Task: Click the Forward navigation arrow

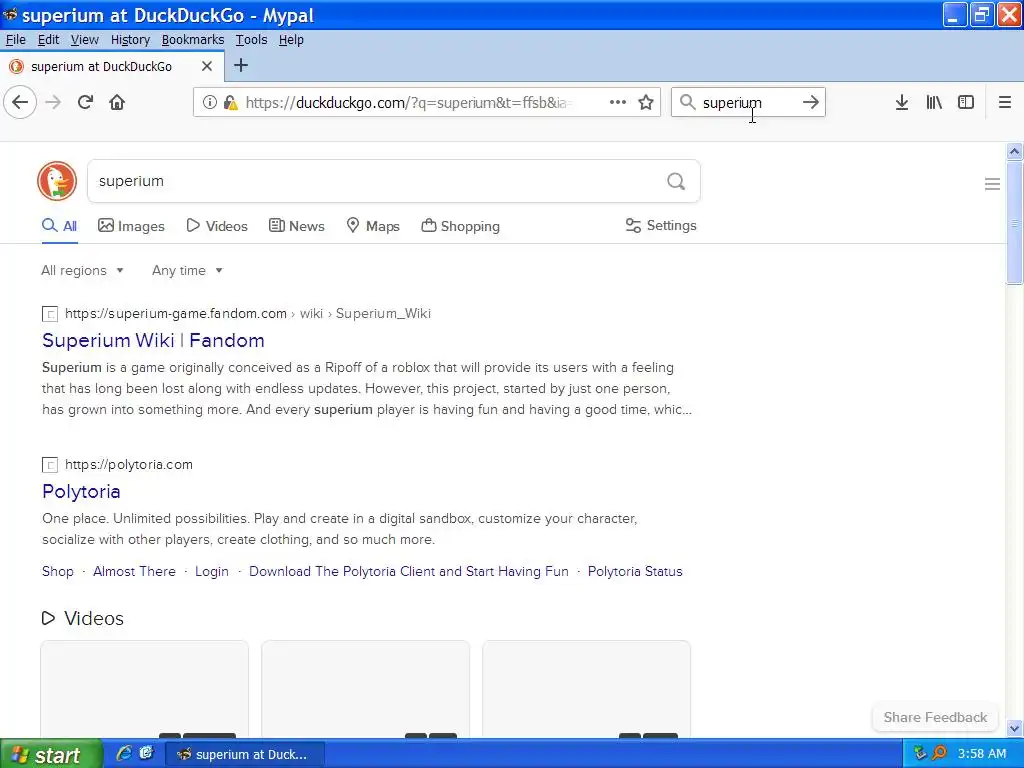Action: (x=53, y=103)
